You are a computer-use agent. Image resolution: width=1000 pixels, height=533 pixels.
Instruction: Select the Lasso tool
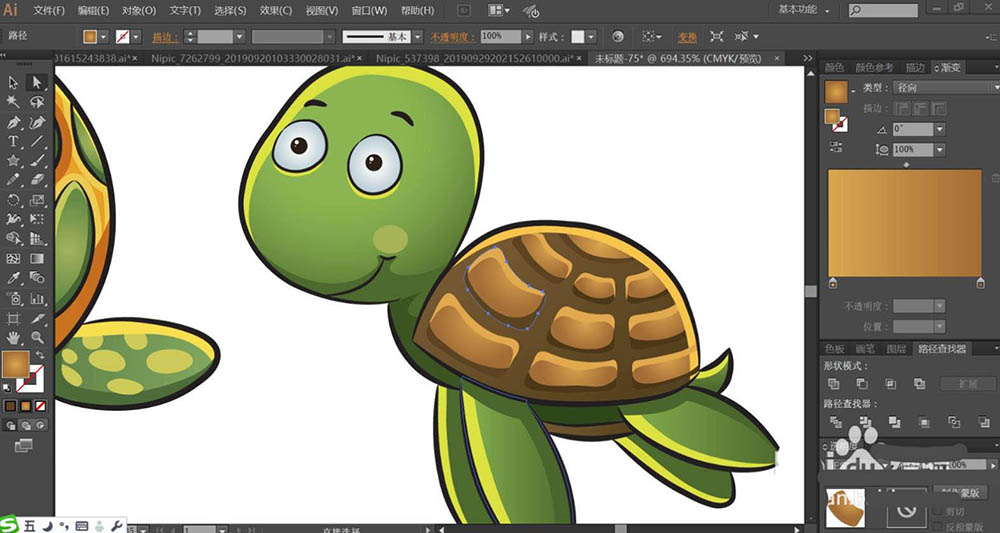tap(37, 102)
